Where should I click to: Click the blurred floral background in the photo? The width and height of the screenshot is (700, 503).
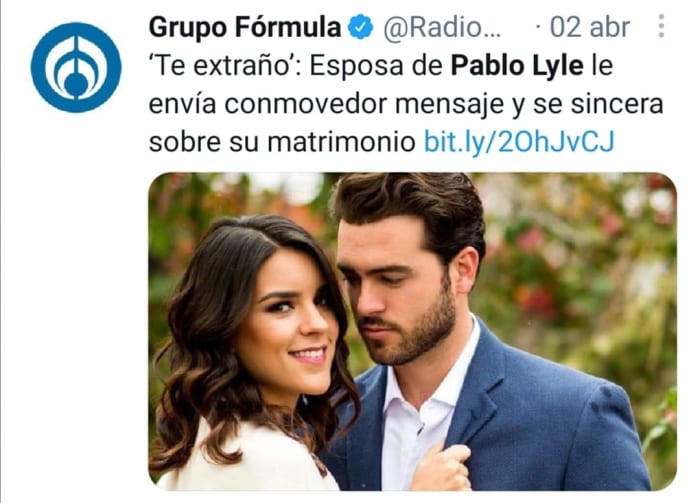tap(580, 268)
